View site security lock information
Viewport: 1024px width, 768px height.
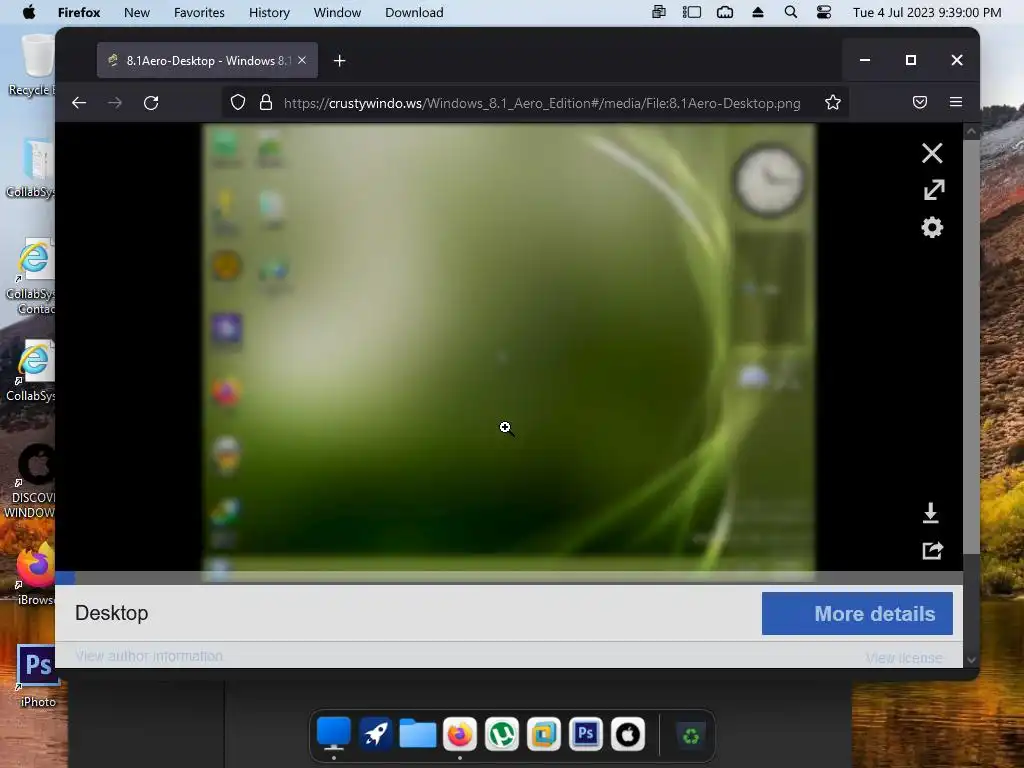pyautogui.click(x=266, y=103)
